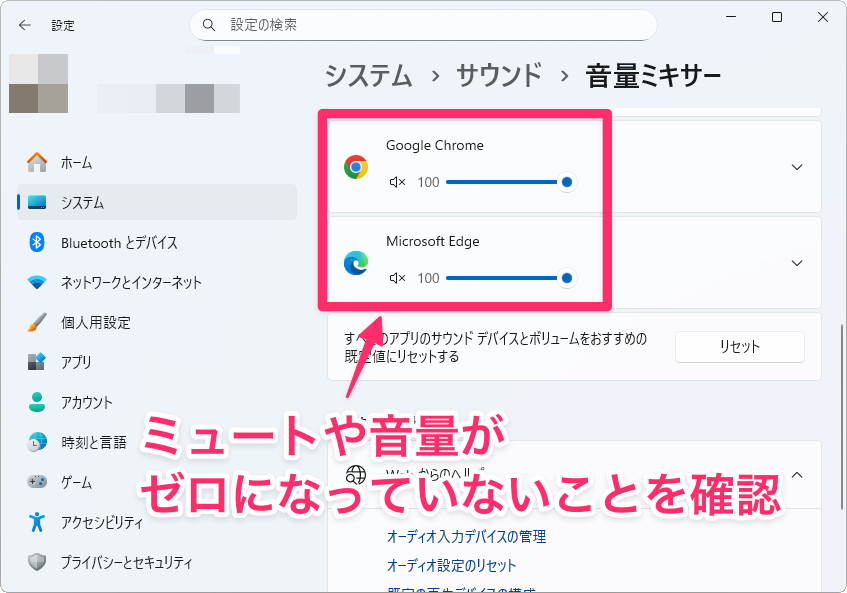Open ネットワークとインターネット settings
The height and width of the screenshot is (593, 847).
pos(130,283)
